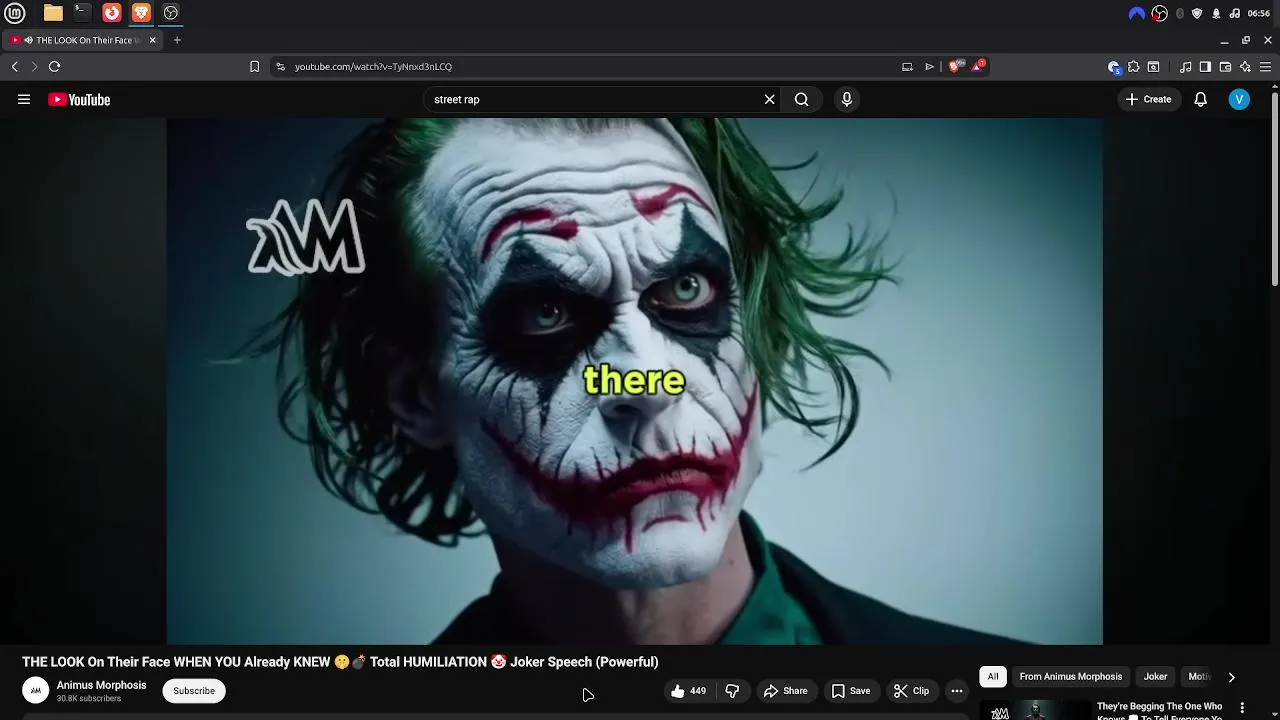Click the Clip button
This screenshot has width=1280, height=720.
(x=911, y=691)
